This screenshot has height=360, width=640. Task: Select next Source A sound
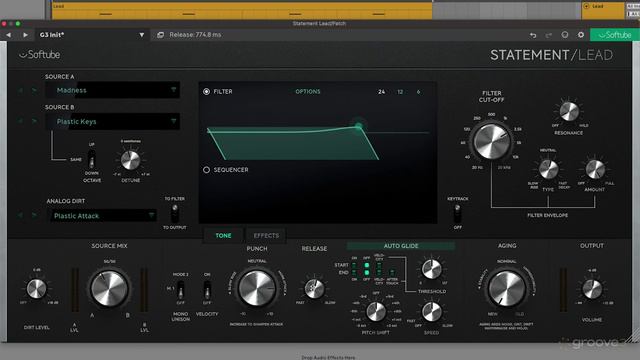tap(35, 90)
